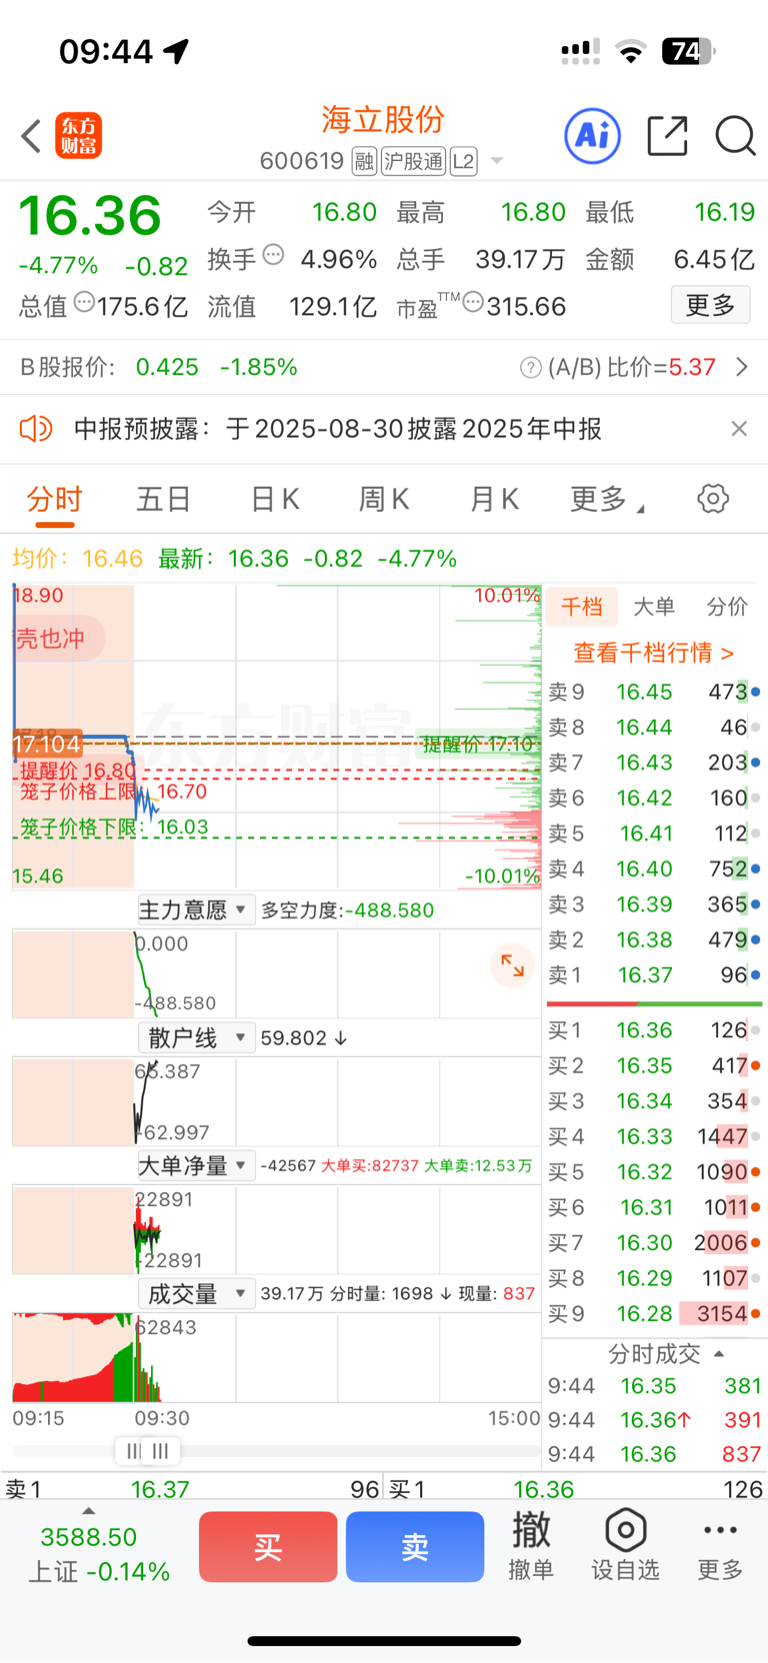The image size is (768, 1663).
Task: Expand the 上证 index bar arrow
Action: point(89,1511)
